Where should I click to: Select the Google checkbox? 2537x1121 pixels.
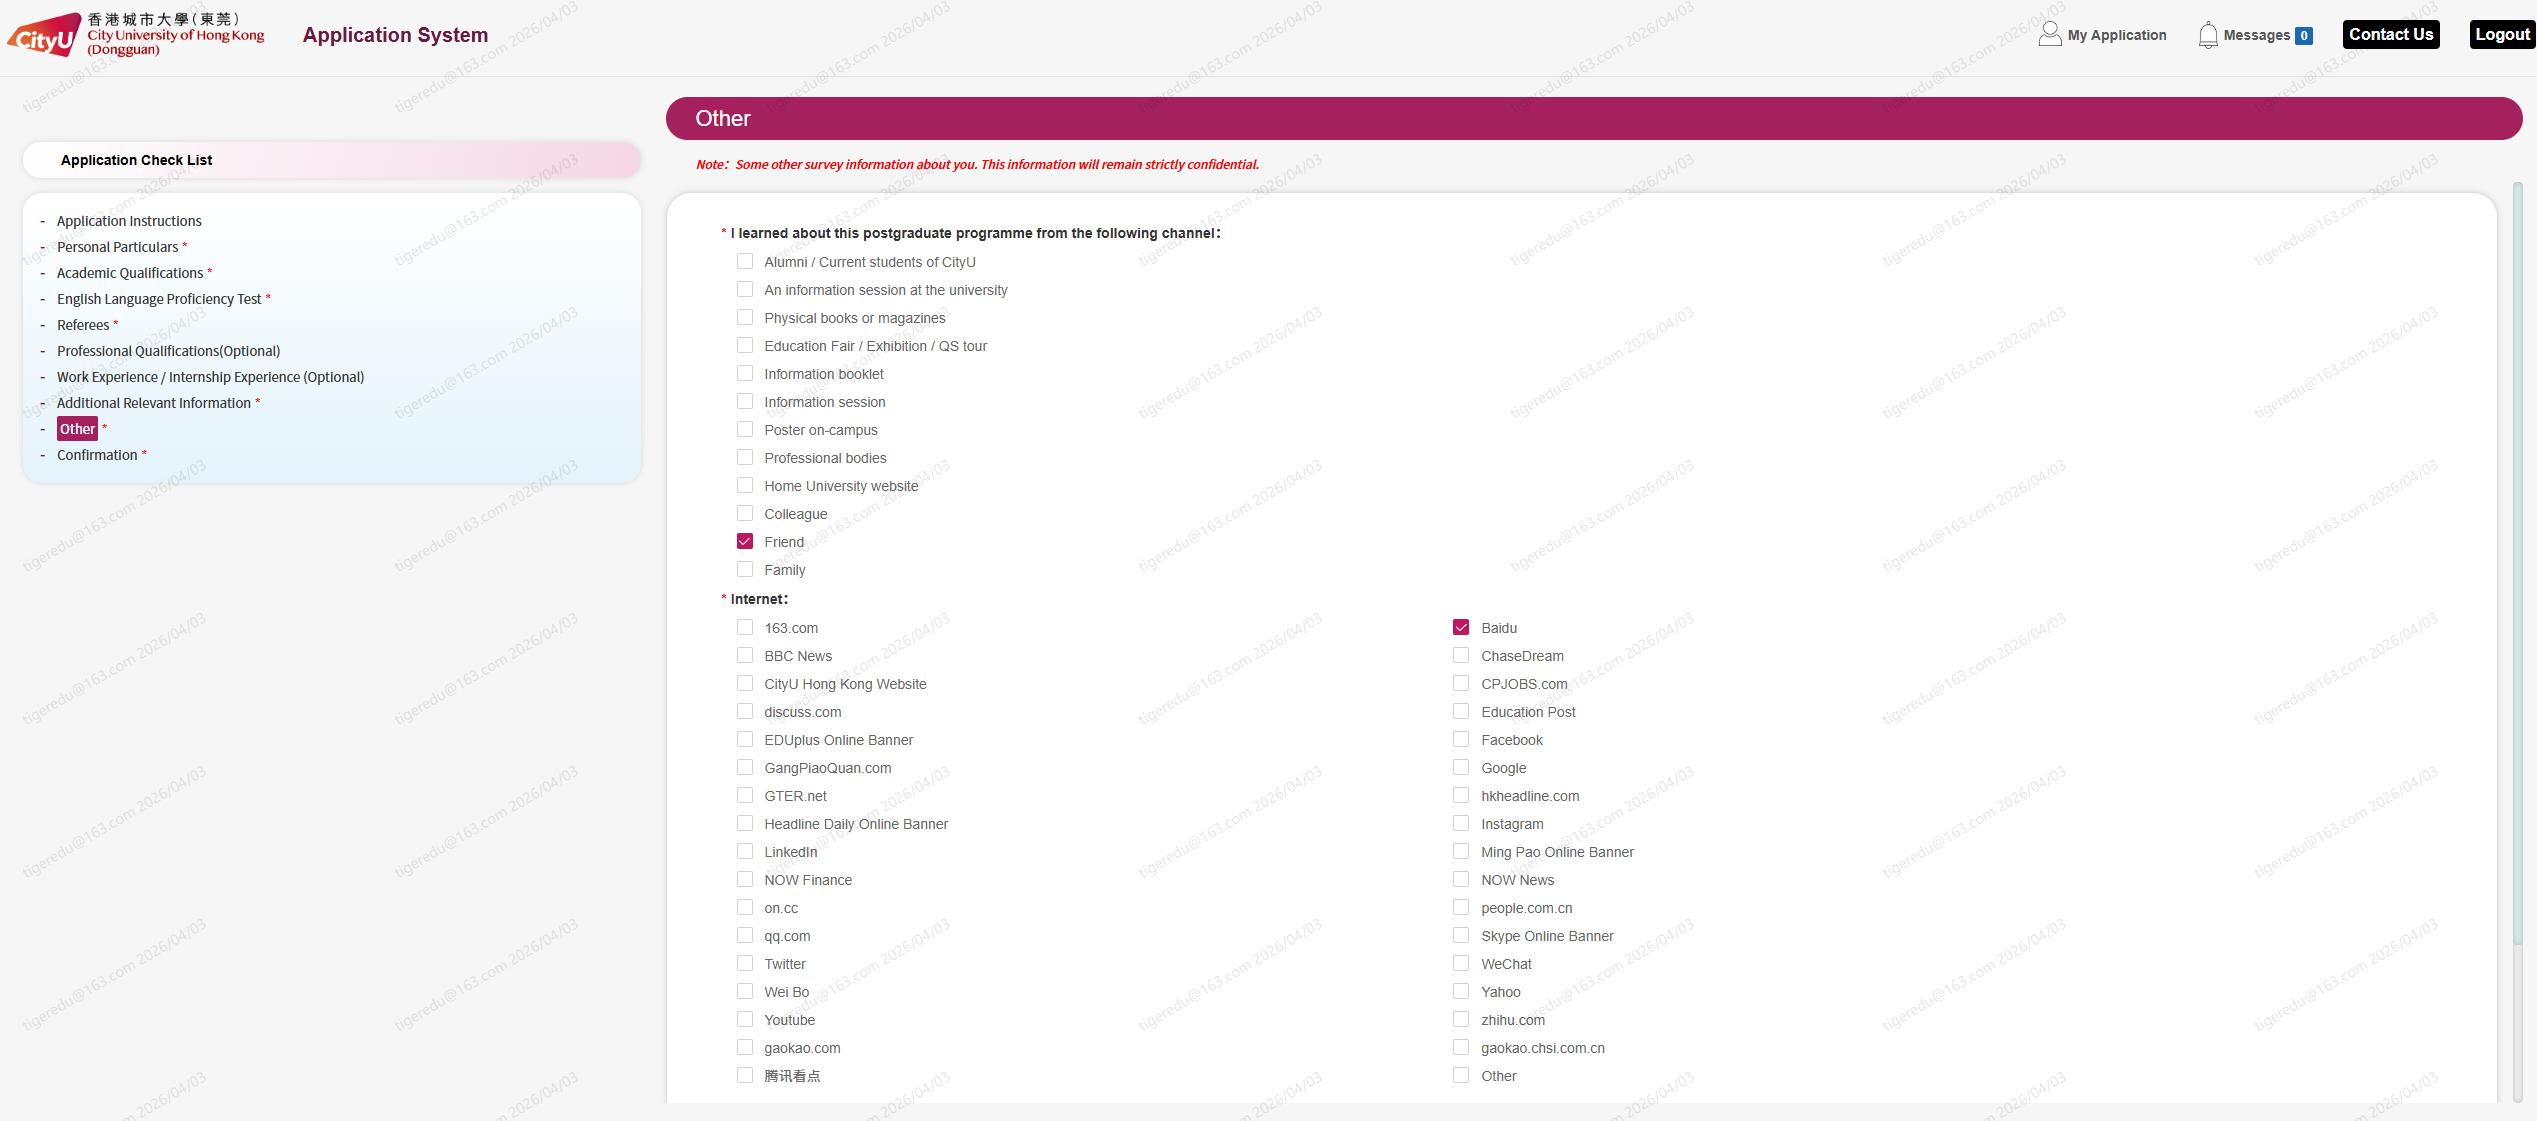pos(1461,767)
